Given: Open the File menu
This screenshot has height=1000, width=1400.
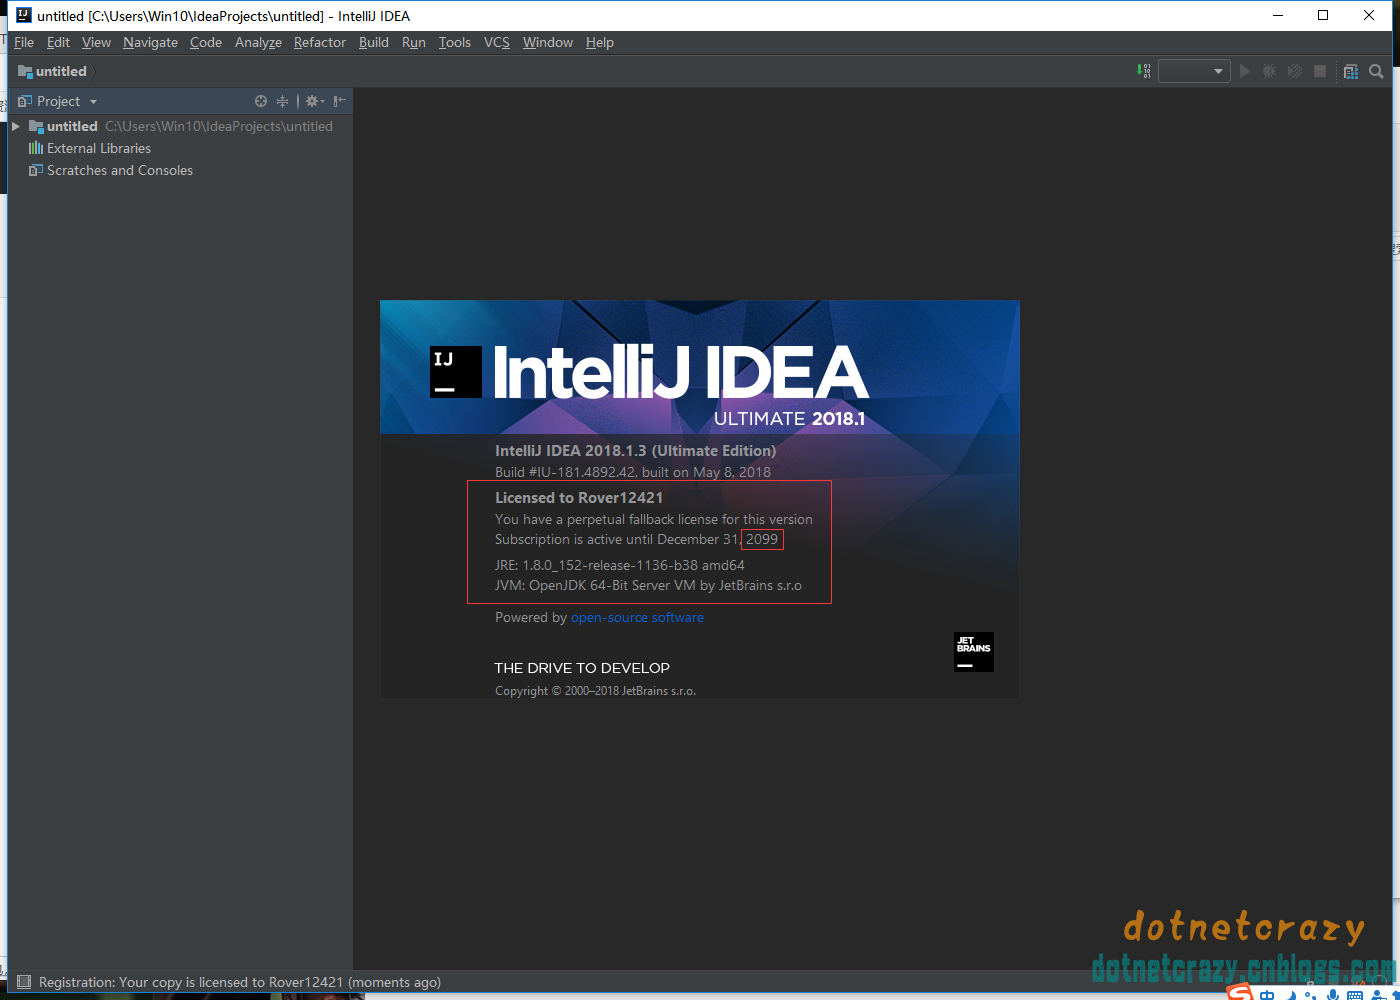Looking at the screenshot, I should click(24, 42).
